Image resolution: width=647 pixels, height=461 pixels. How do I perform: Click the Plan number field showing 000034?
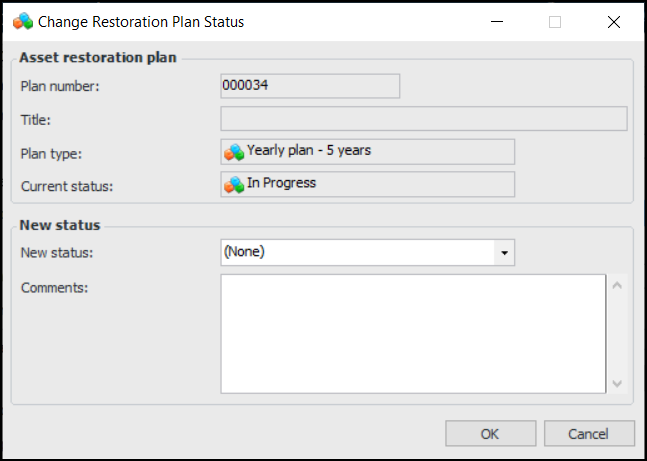309,86
